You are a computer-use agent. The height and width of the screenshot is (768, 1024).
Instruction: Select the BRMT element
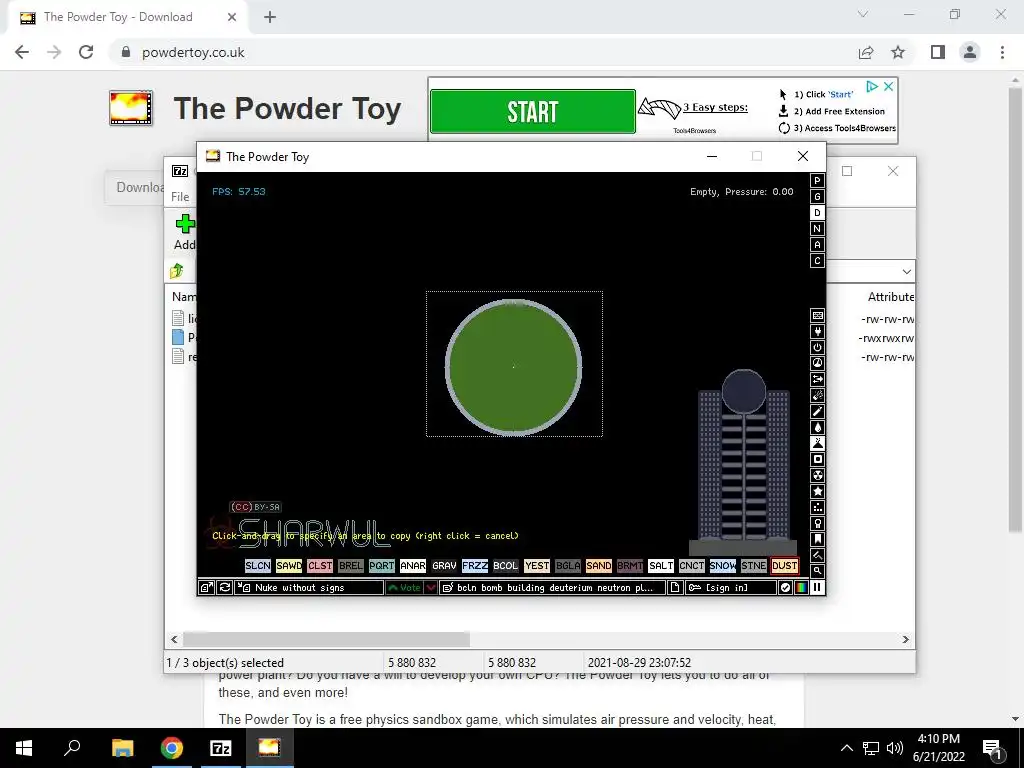pyautogui.click(x=630, y=566)
